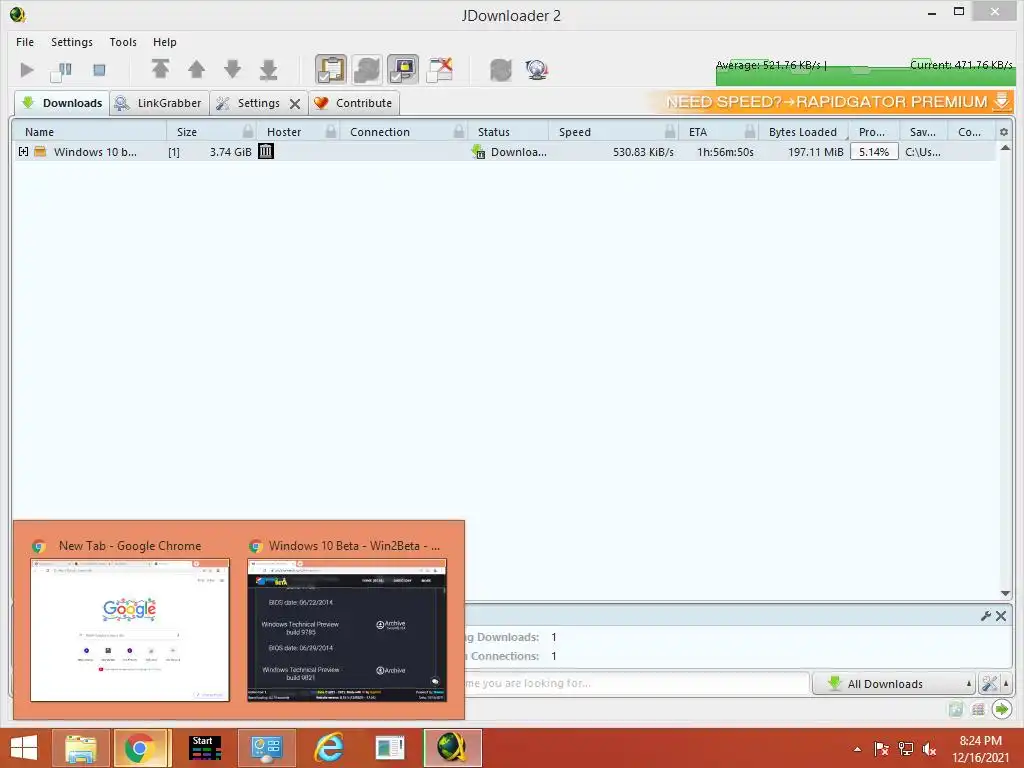Screen dimensions: 1024x768
Task: Click the green arrow icon at bottom right
Action: [x=1001, y=709]
